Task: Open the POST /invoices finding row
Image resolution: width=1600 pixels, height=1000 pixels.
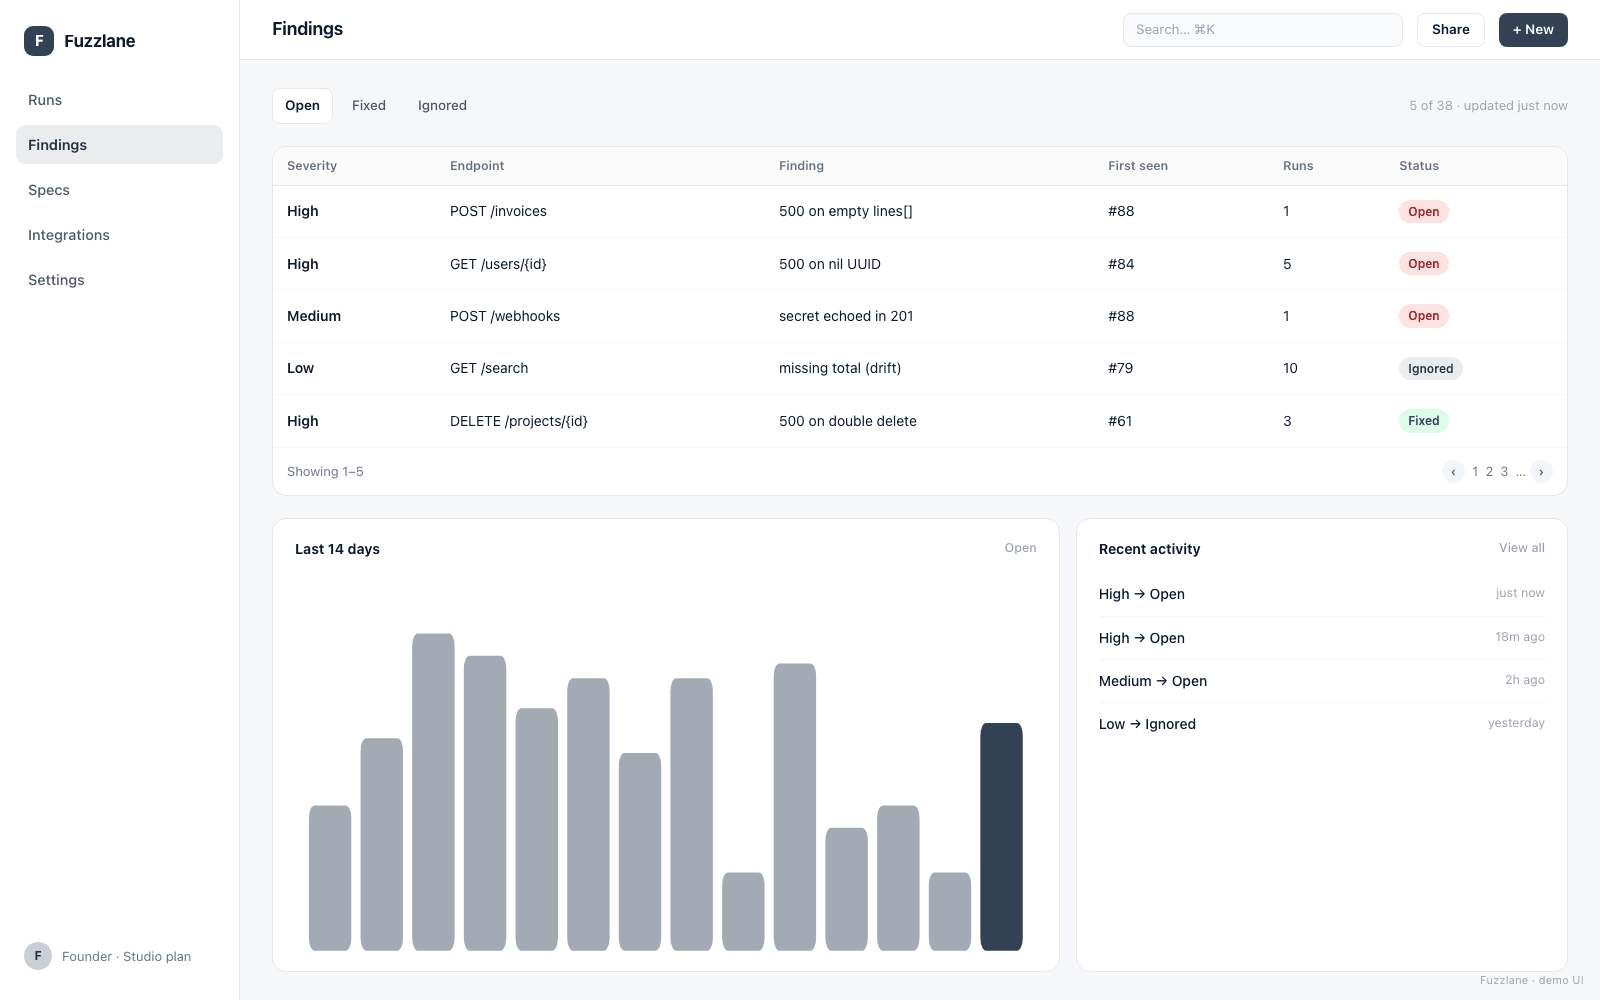Action: tap(919, 212)
